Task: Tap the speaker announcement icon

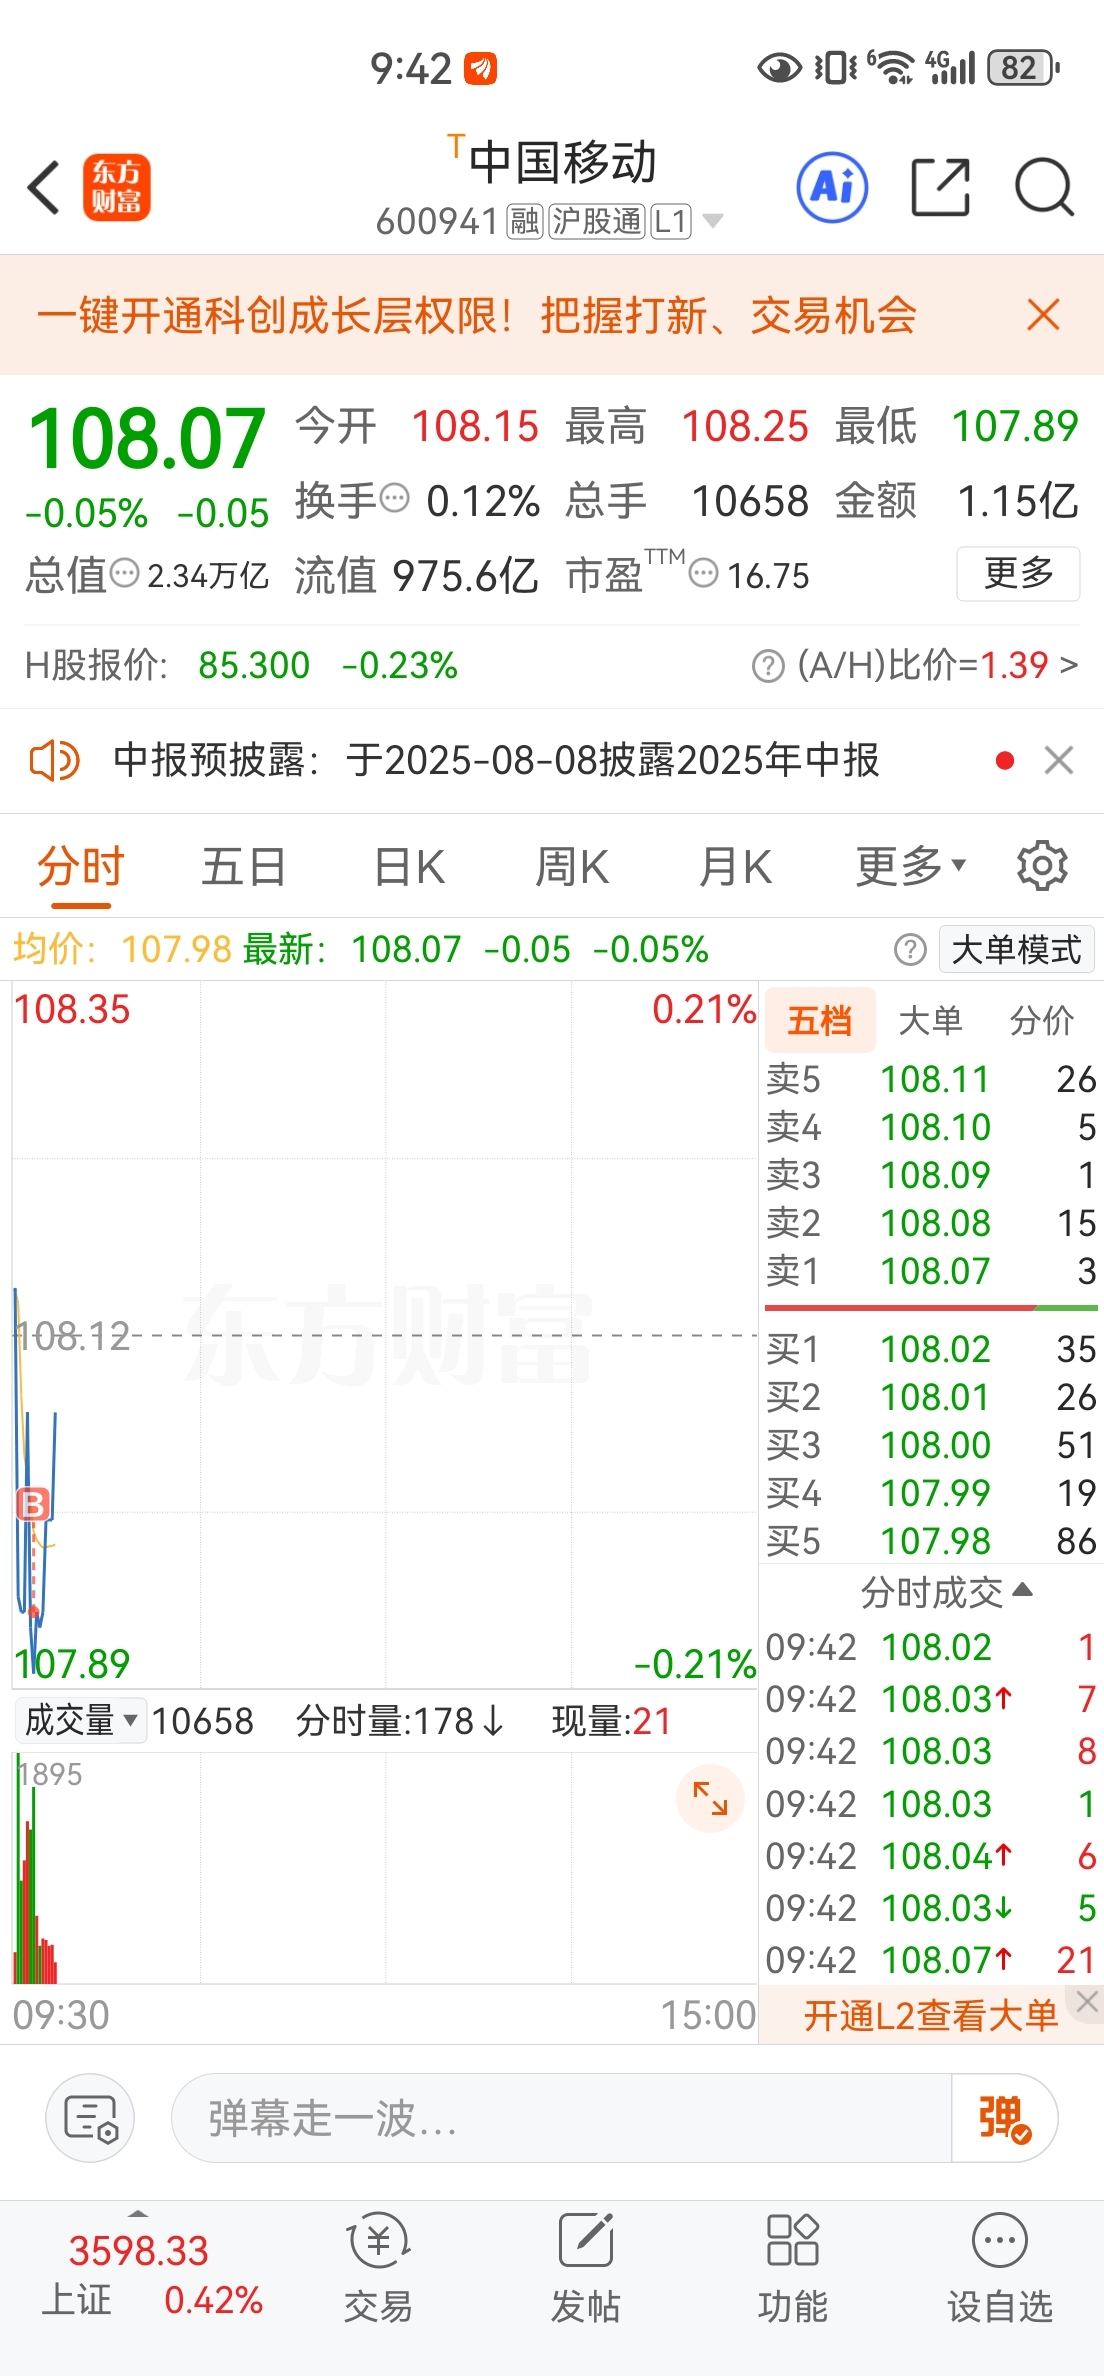Action: (x=54, y=761)
